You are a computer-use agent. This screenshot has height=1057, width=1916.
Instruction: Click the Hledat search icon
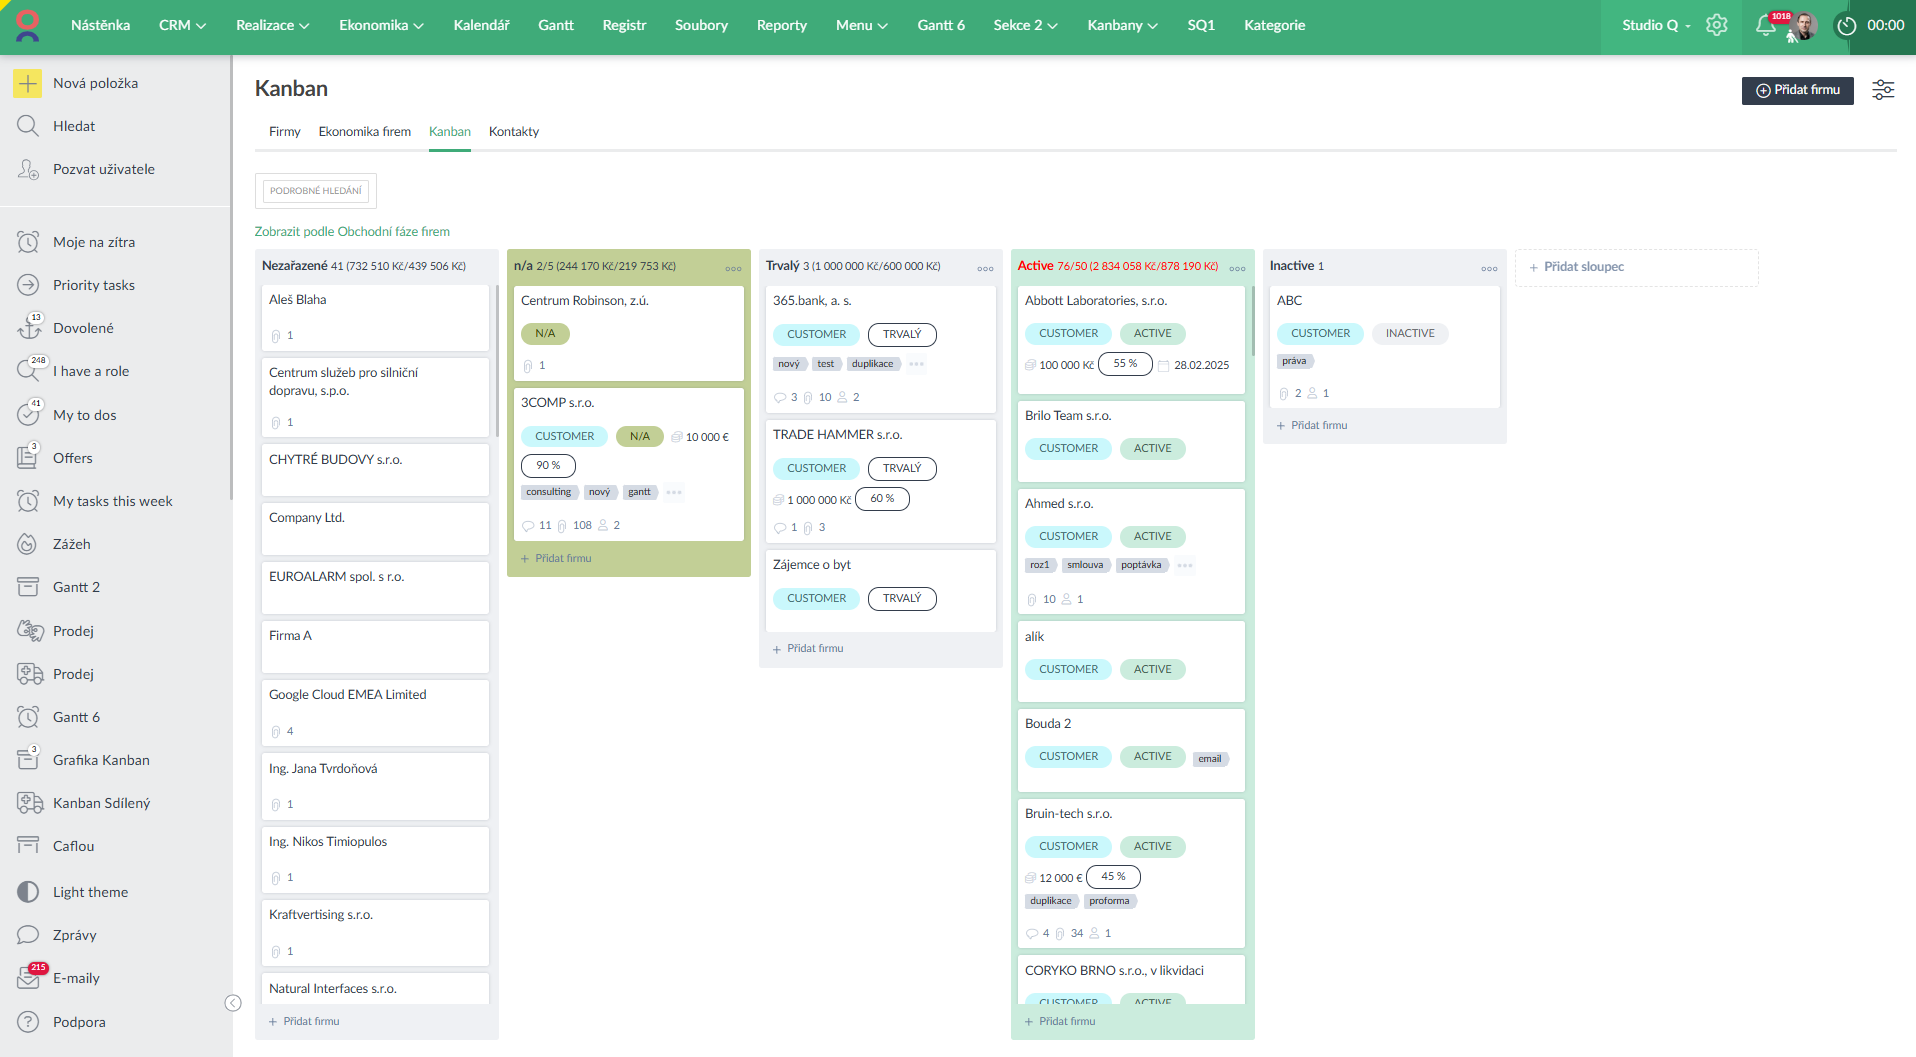pos(28,126)
